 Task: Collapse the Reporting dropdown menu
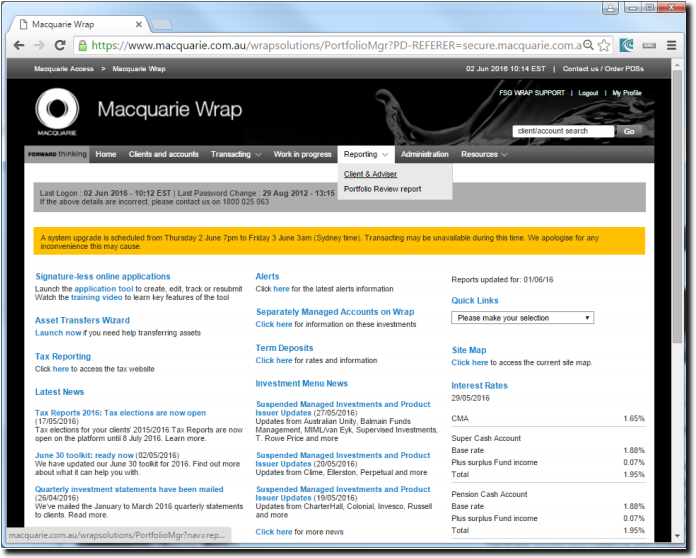pos(366,154)
